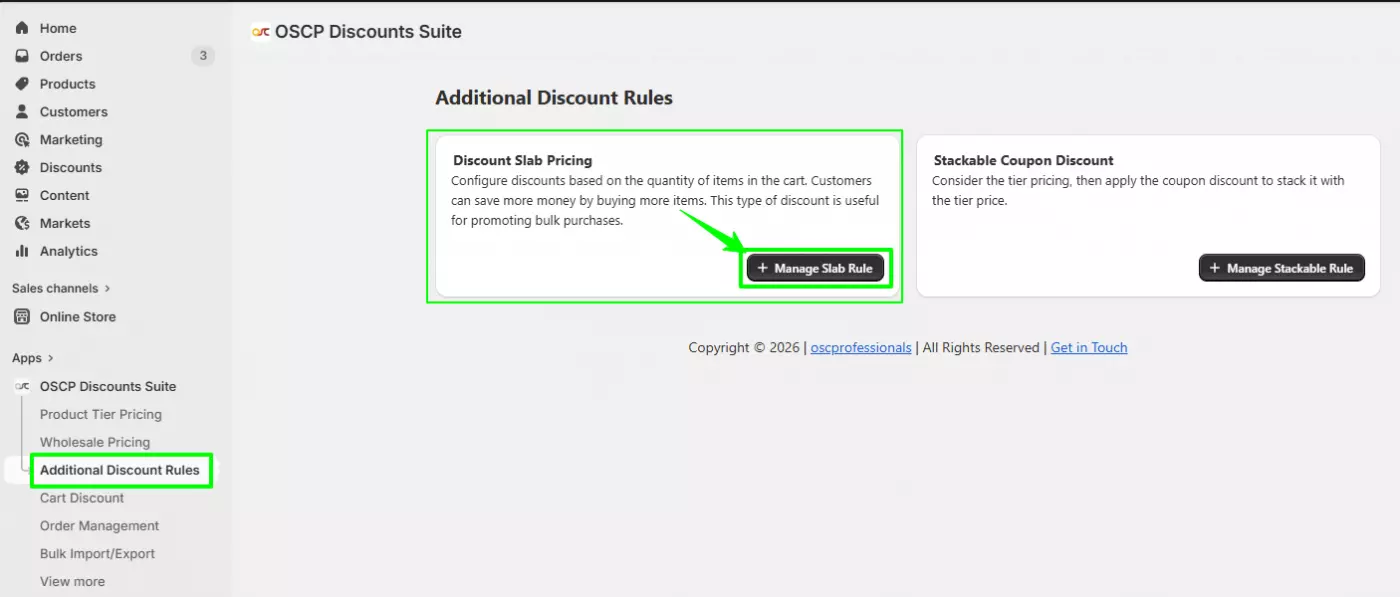The height and width of the screenshot is (597, 1400).
Task: Go to Cart Discount page
Action: 82,498
